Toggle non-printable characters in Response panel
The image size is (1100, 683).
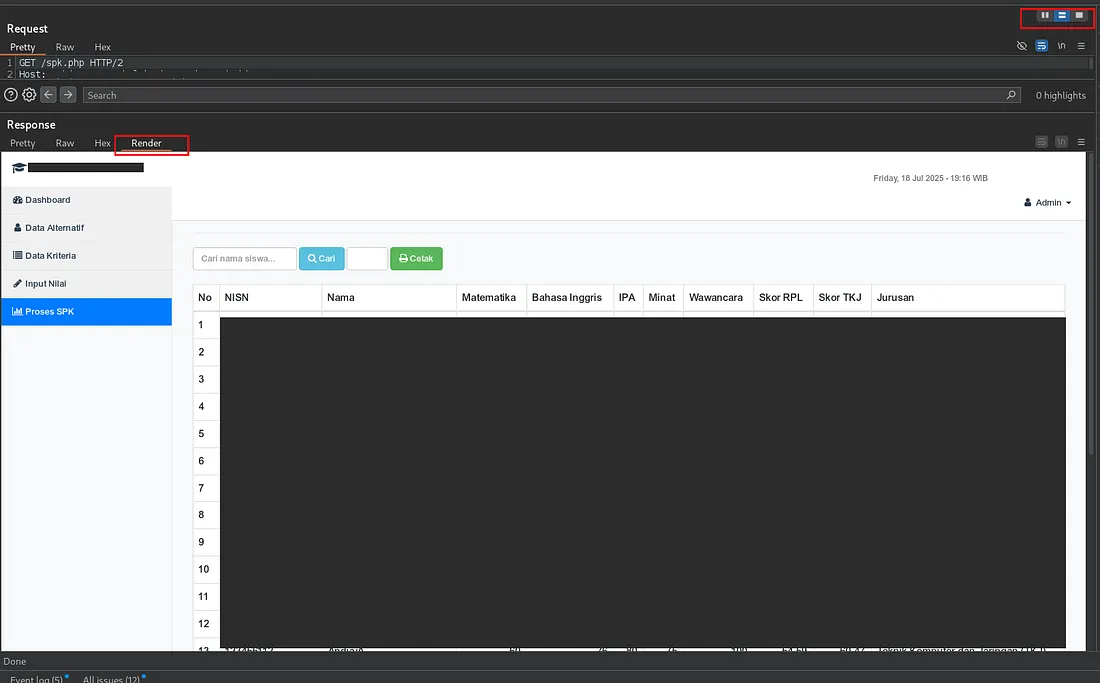click(x=1061, y=142)
